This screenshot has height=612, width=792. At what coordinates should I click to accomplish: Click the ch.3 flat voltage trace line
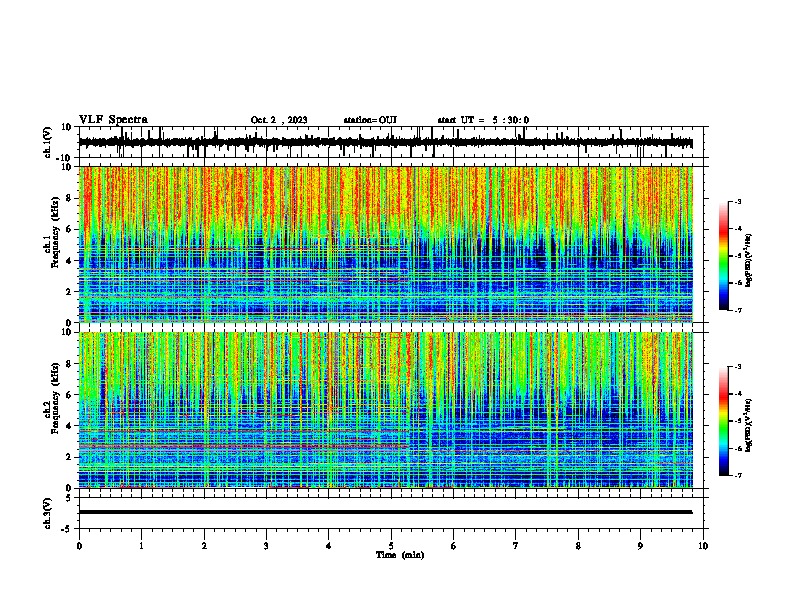(x=385, y=512)
